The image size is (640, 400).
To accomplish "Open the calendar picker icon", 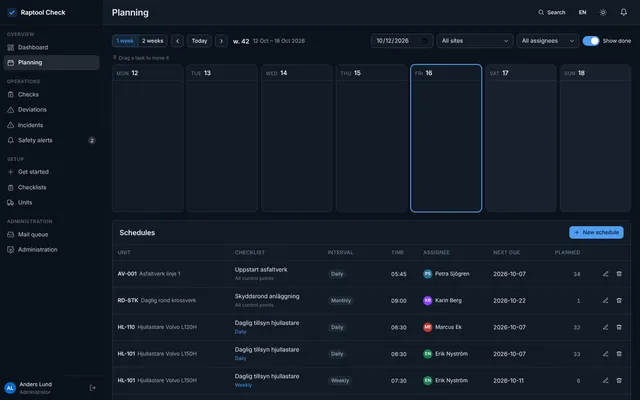I will pos(424,41).
